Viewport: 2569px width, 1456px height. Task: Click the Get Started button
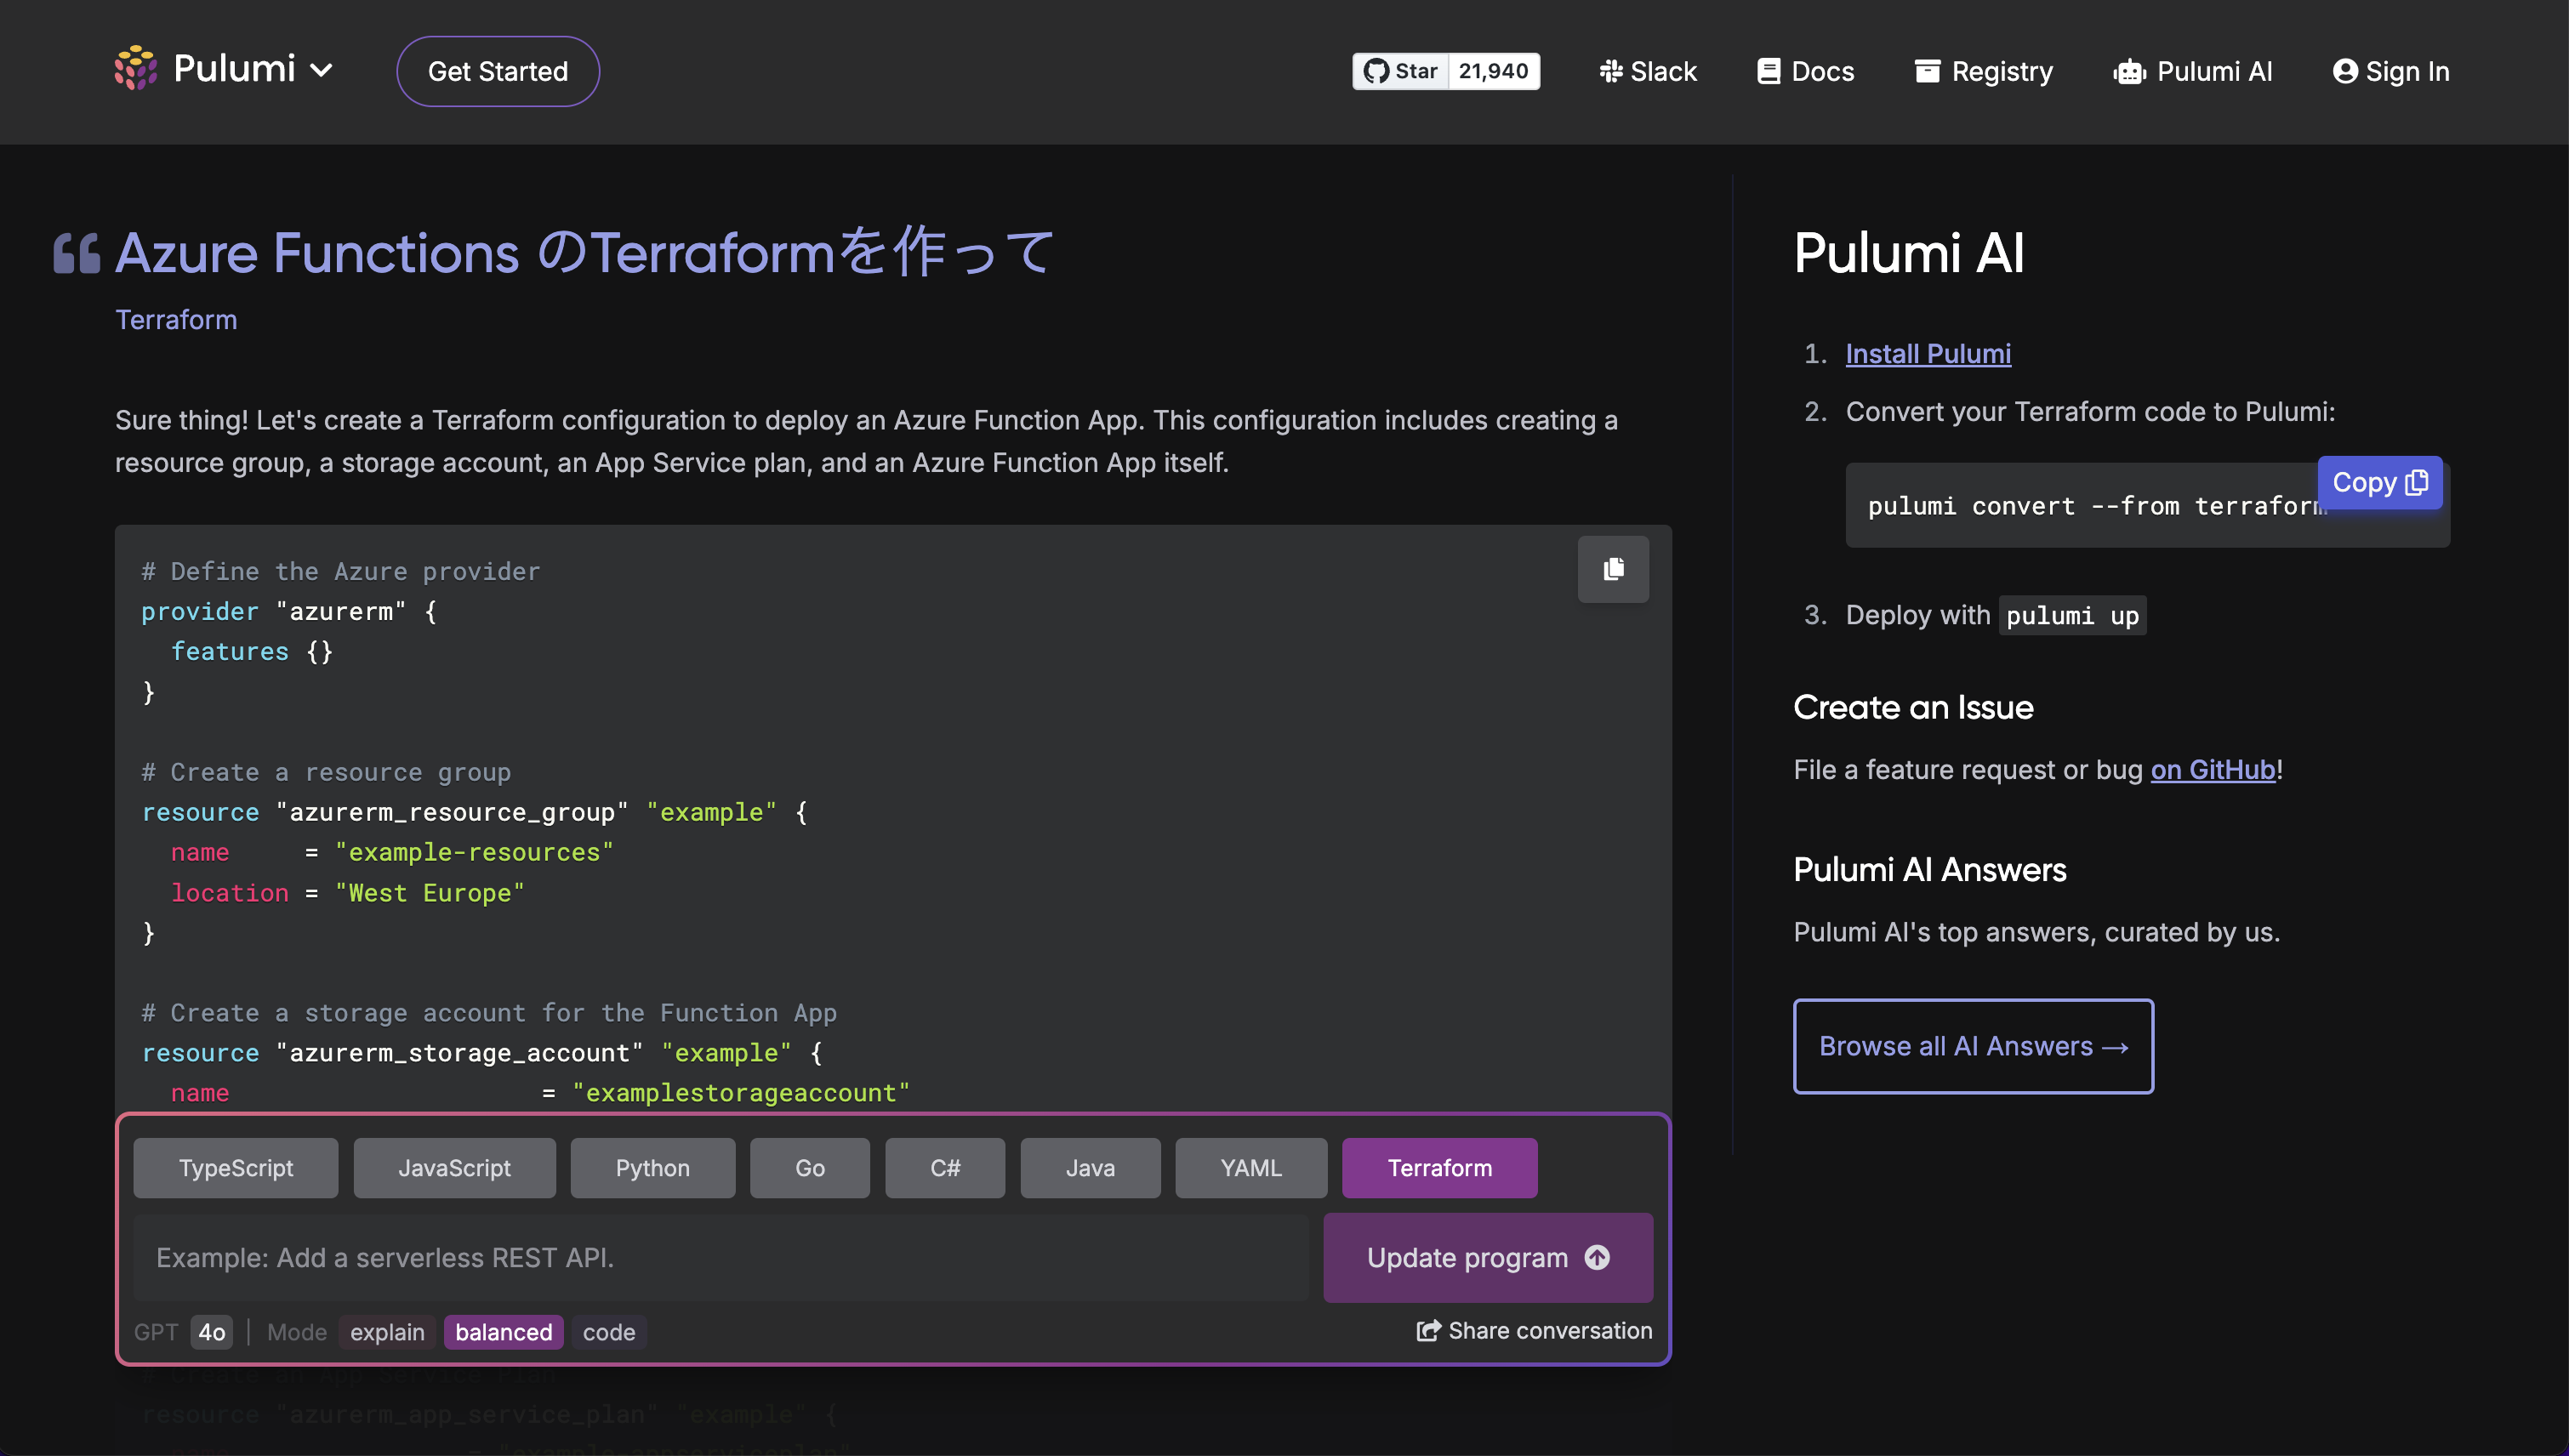pyautogui.click(x=498, y=71)
